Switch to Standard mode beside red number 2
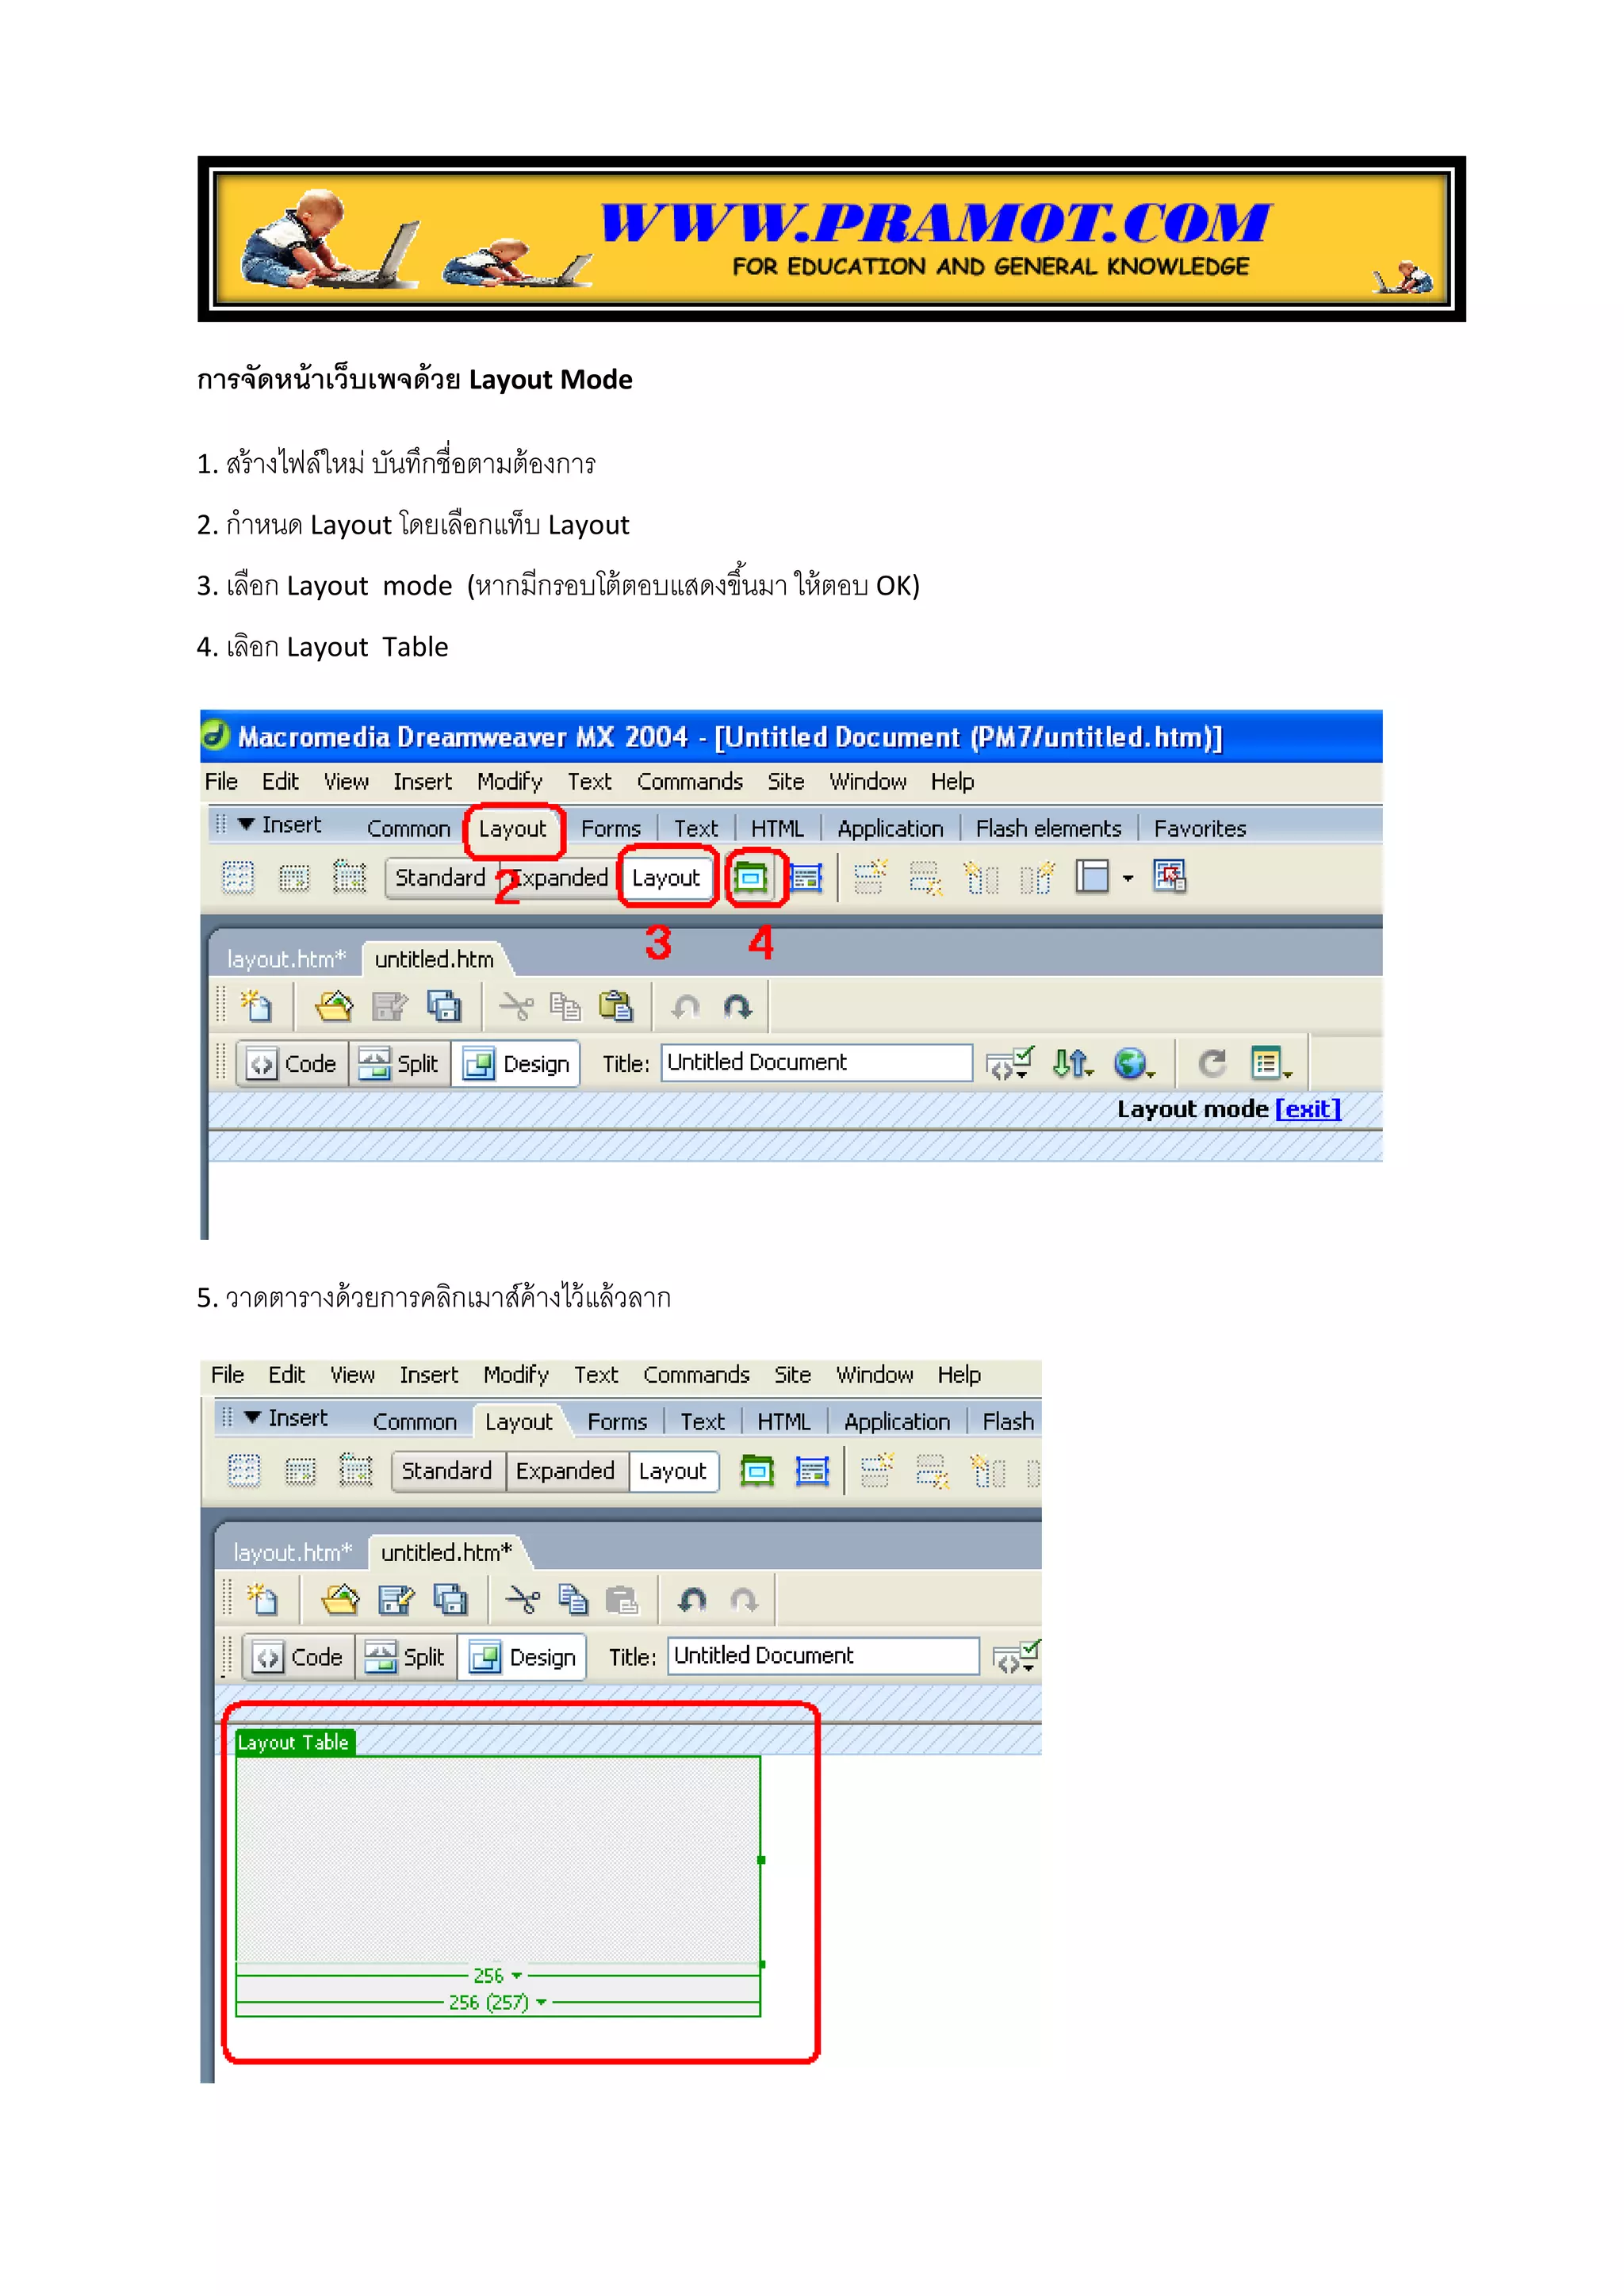Image resolution: width=1624 pixels, height=2296 pixels. [439, 878]
